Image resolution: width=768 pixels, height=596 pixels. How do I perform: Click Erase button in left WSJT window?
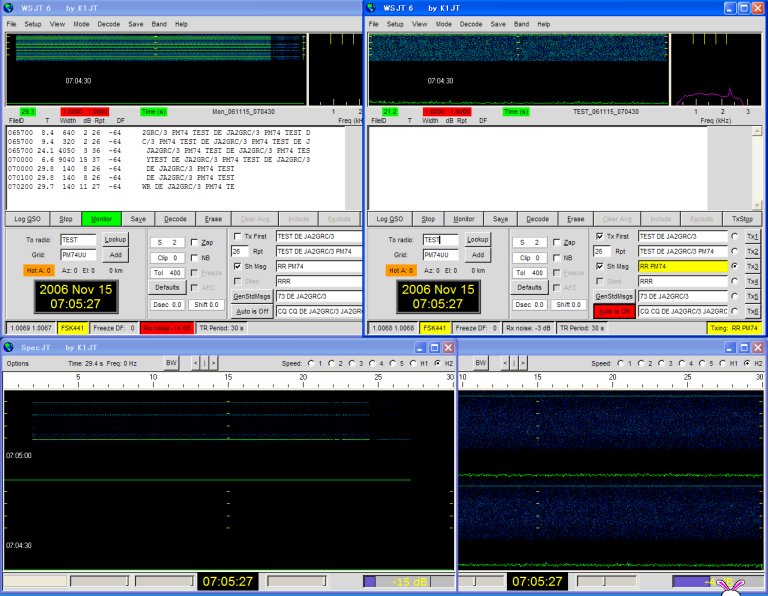pyautogui.click(x=213, y=219)
